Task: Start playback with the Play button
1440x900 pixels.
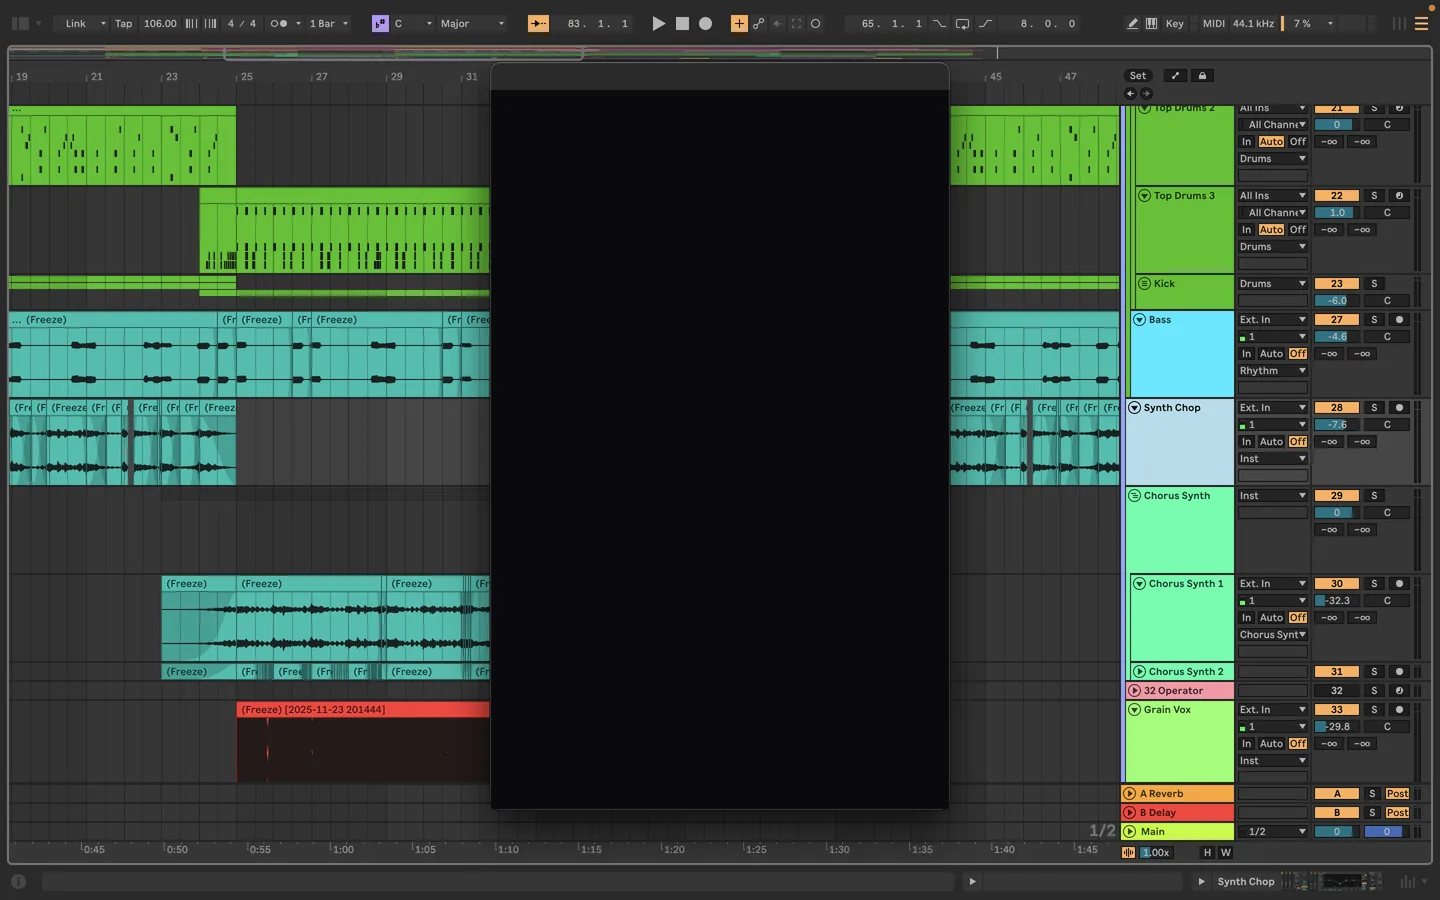Action: point(658,23)
